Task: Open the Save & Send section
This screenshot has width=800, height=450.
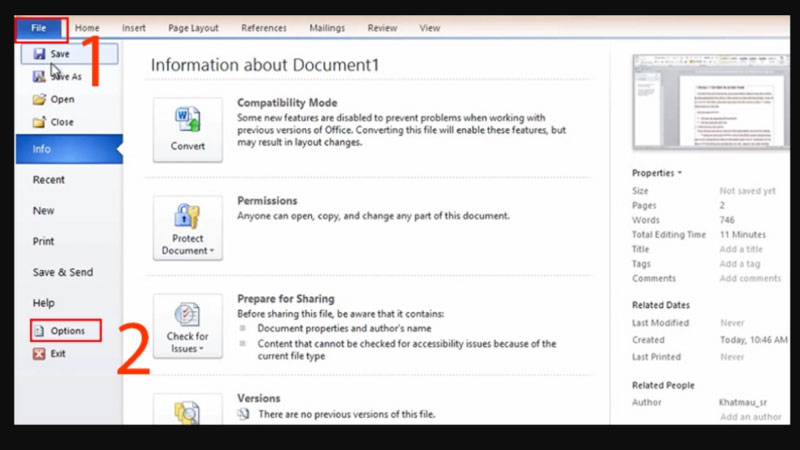Action: tap(63, 272)
